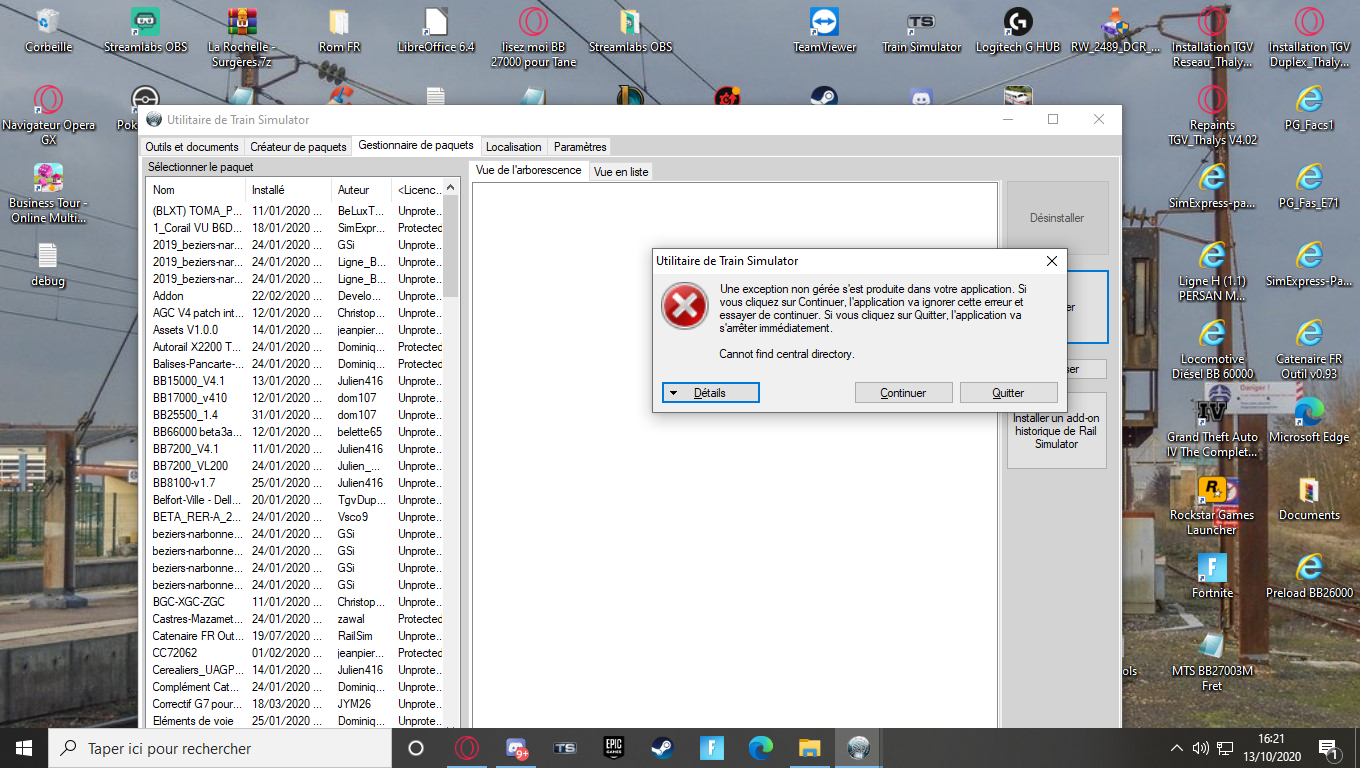Viewport: 1360px width, 768px height.
Task: Open MTS BB27003M Fret desktop icon
Action: coord(1212,662)
